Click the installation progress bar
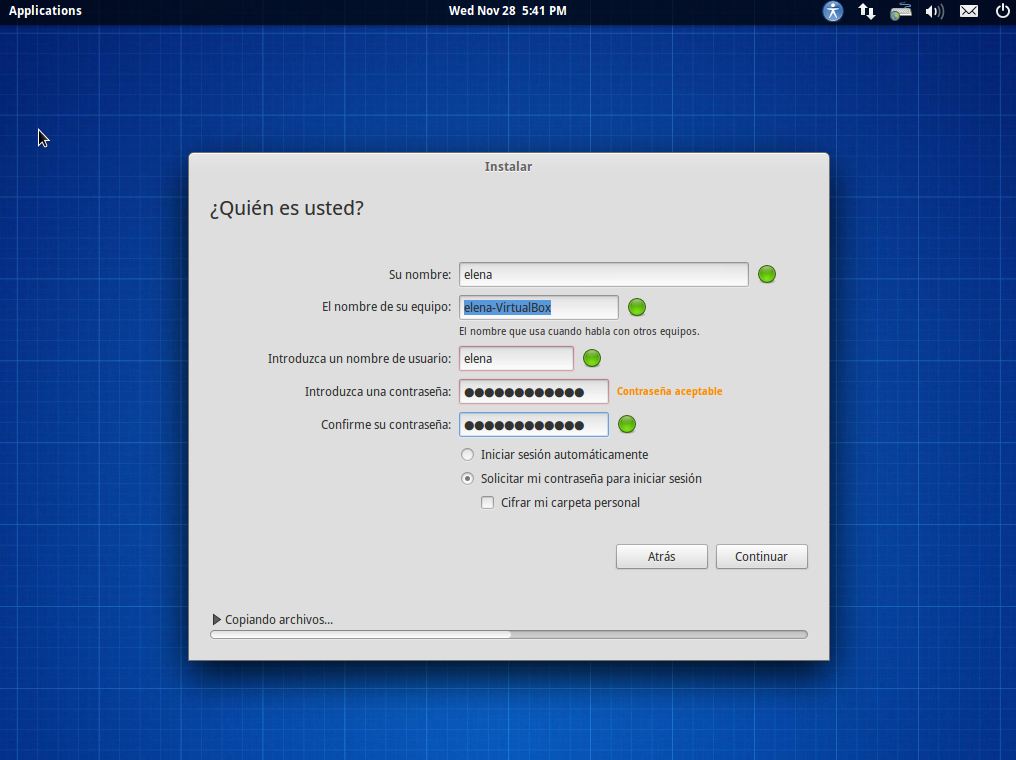Viewport: 1016px width, 760px height. pos(508,634)
